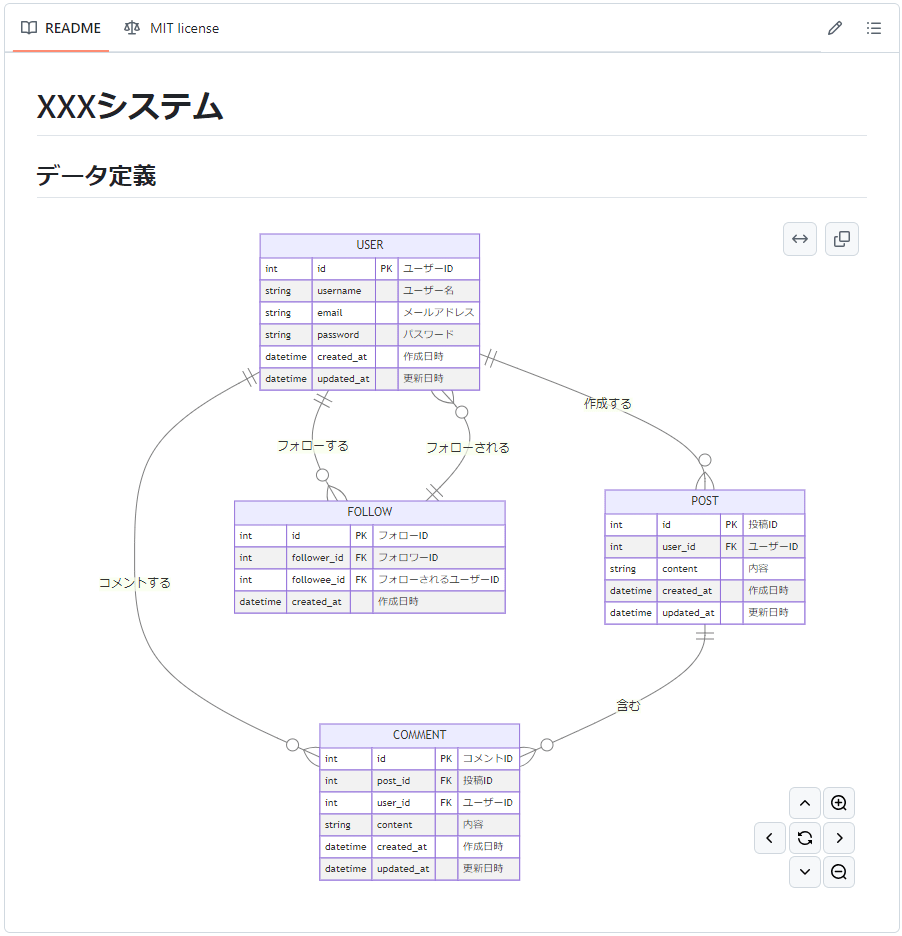Open the MIT license tab
The width and height of the screenshot is (902, 936).
(172, 28)
